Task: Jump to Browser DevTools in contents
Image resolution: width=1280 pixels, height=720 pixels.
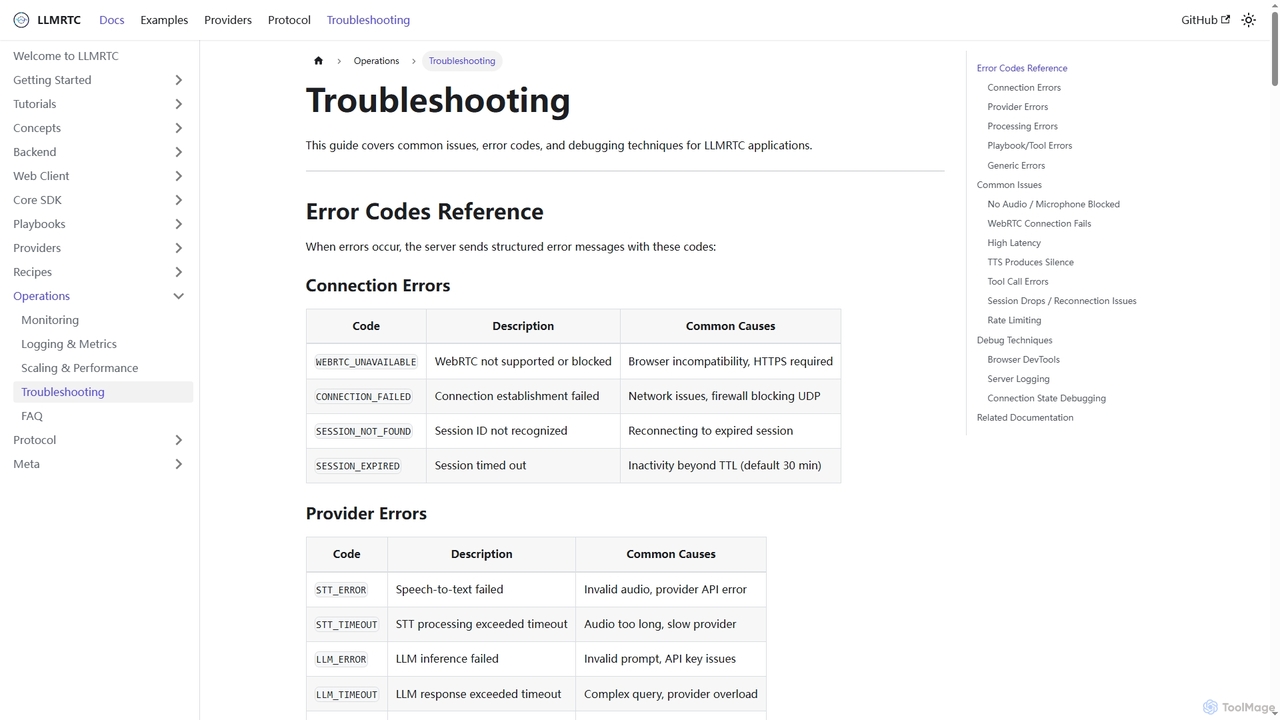Action: [1023, 359]
